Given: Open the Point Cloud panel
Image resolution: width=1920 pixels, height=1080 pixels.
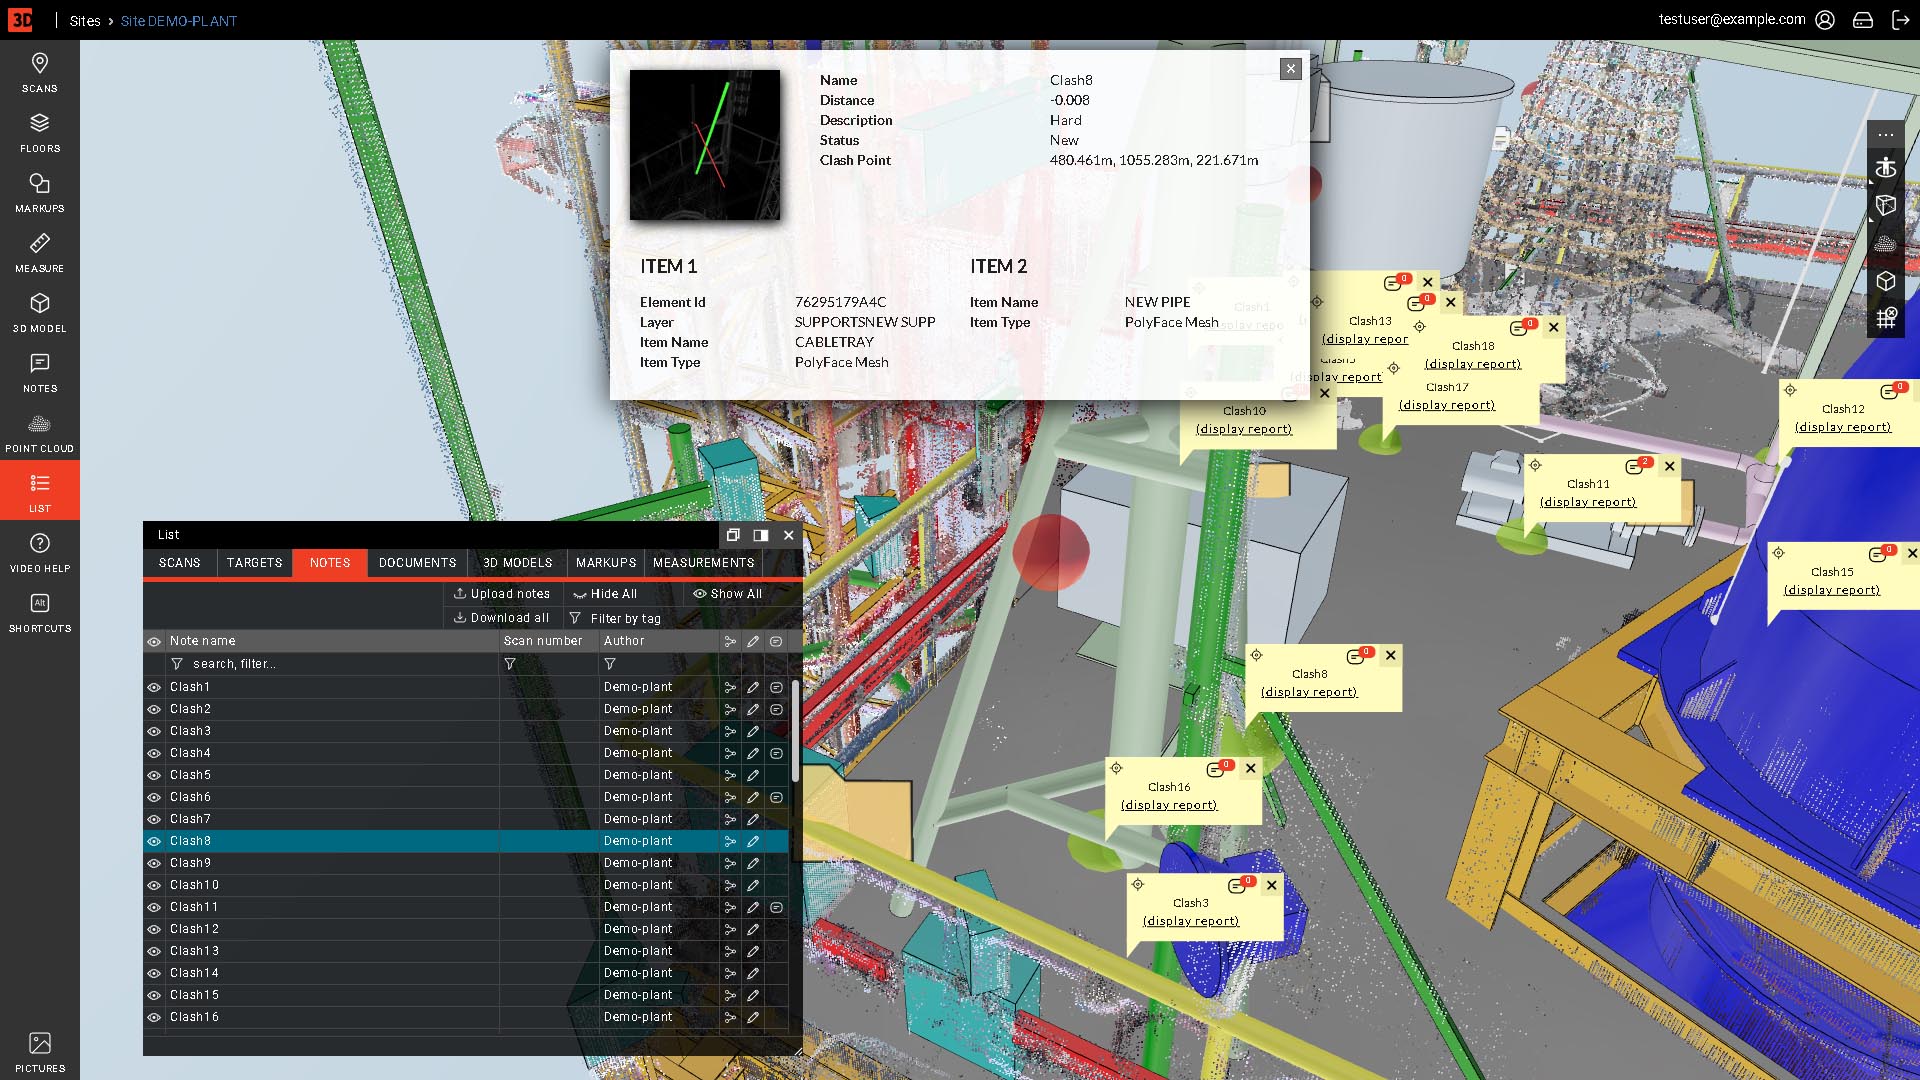Looking at the screenshot, I should [40, 431].
